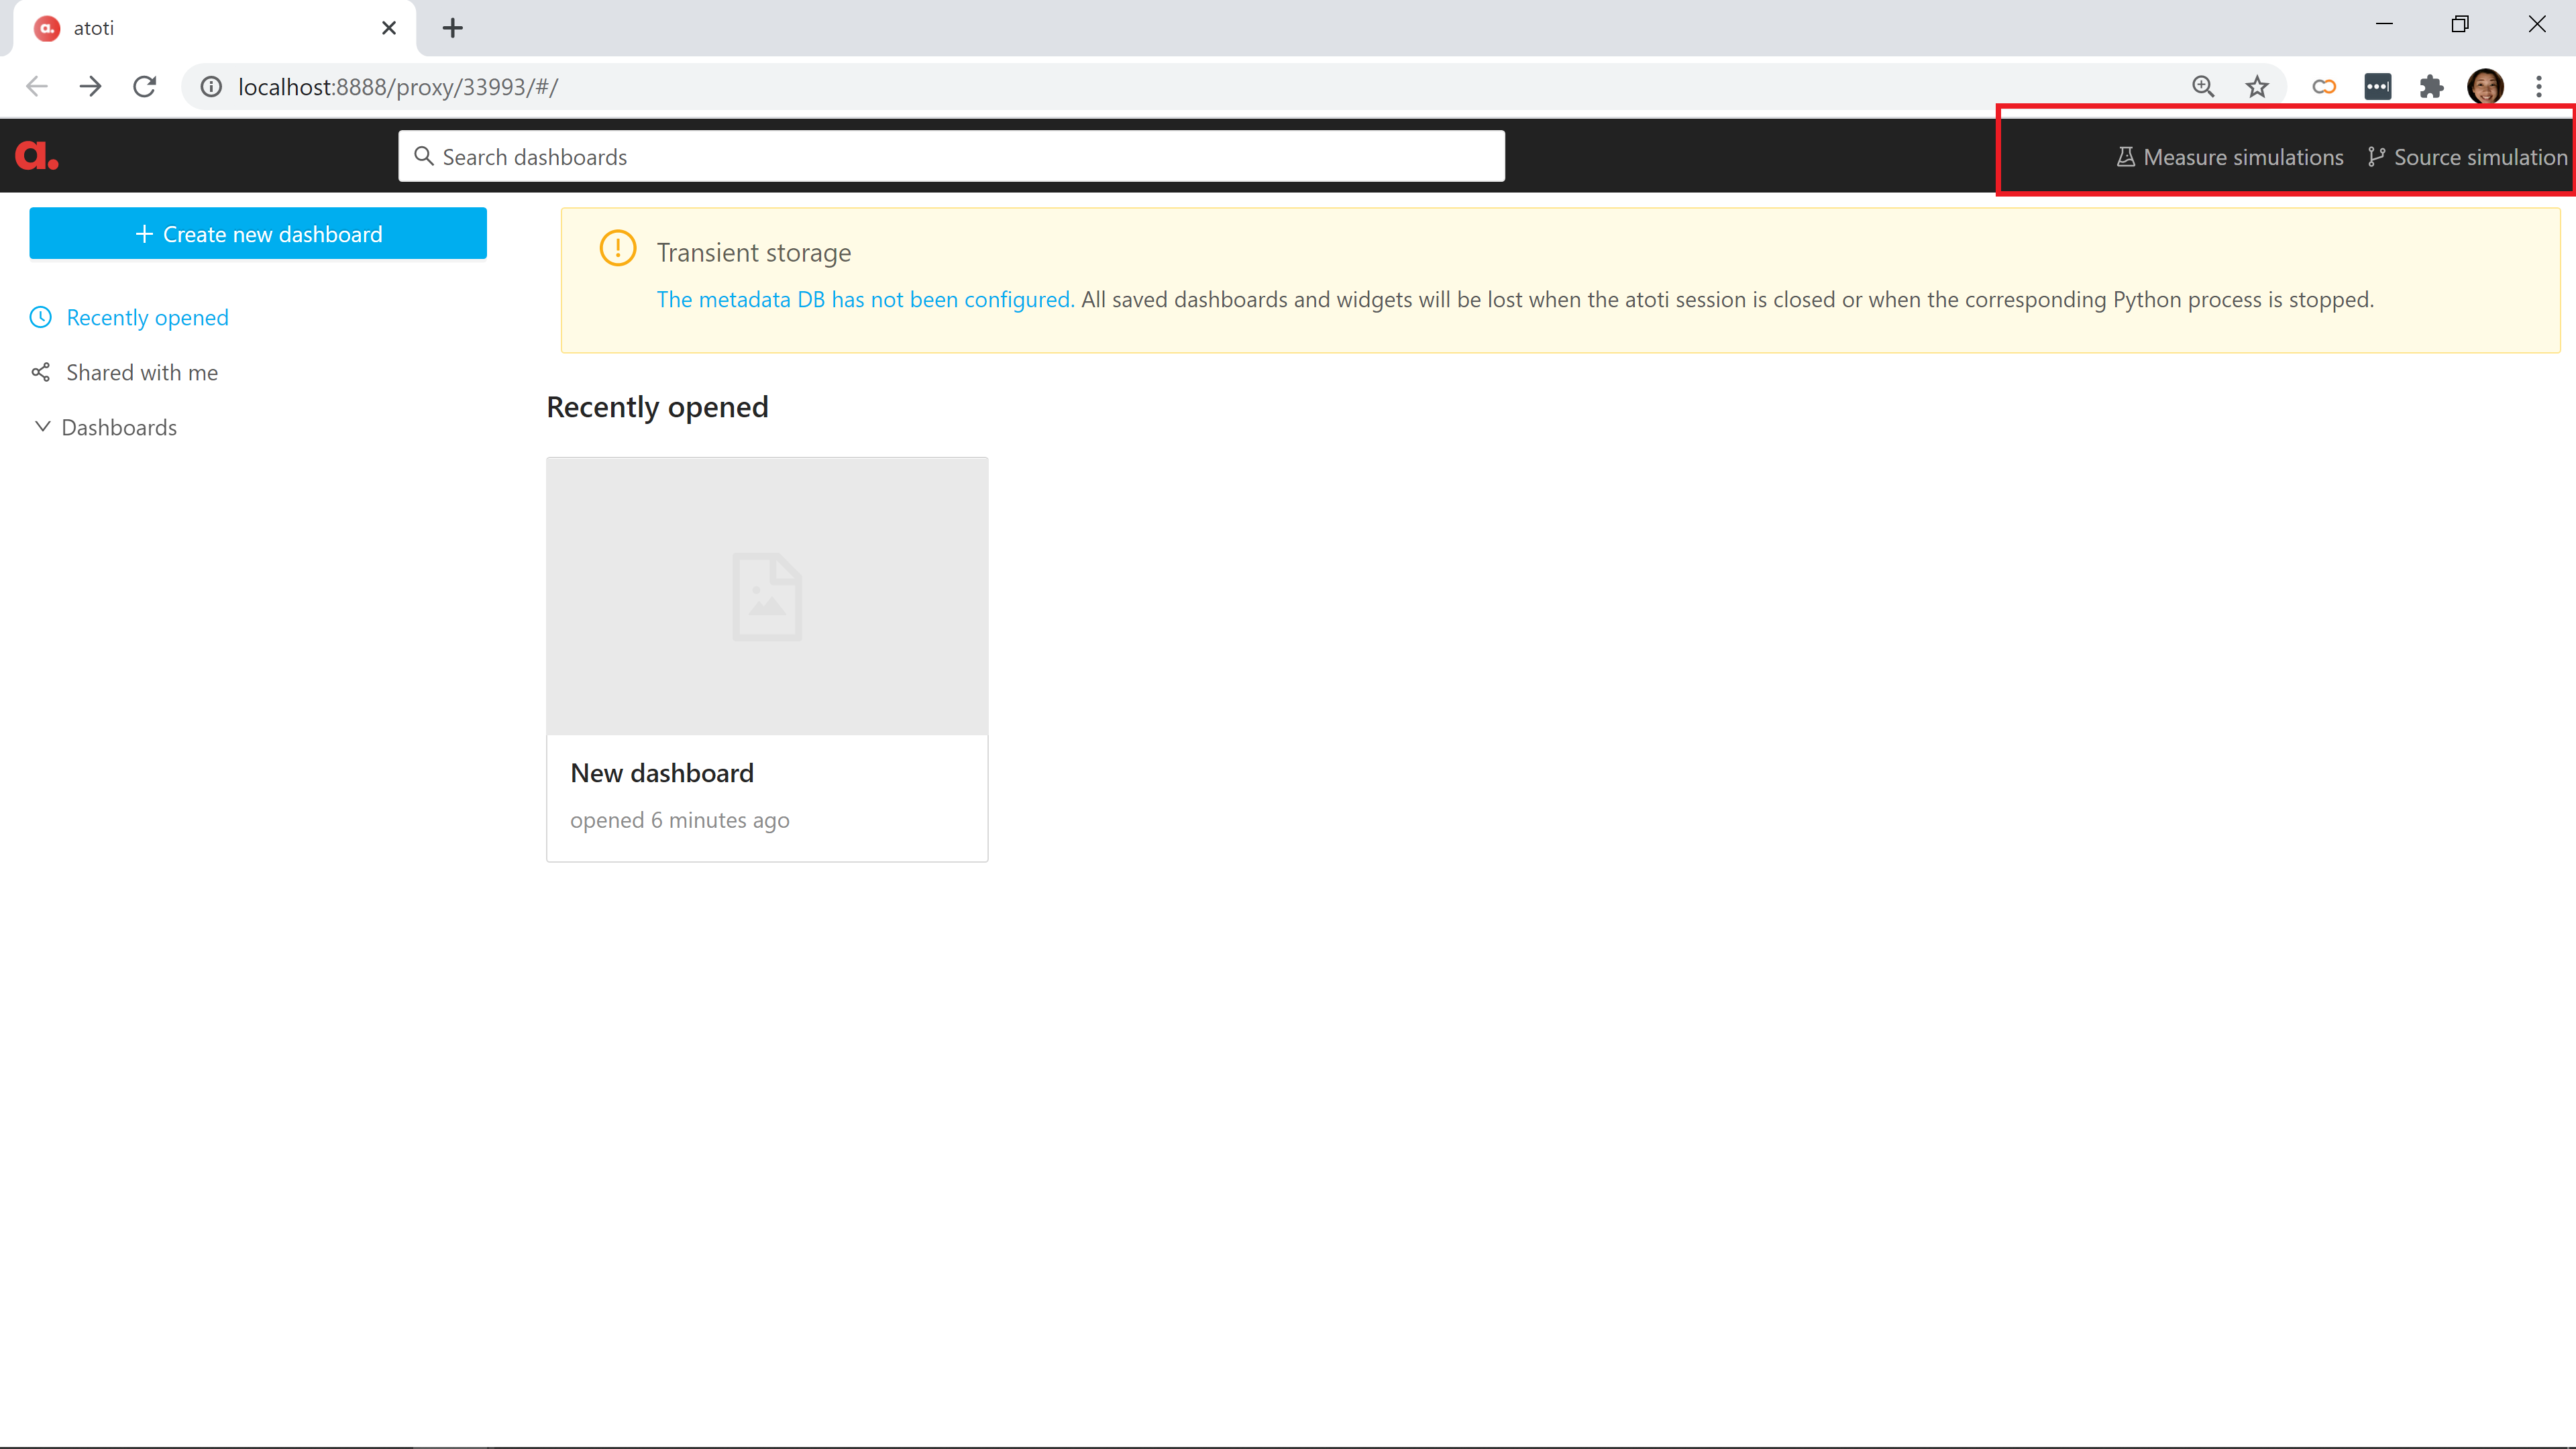Screen dimensions: 2576x1449
Task: Open Chrome three-dot menu
Action: (x=2538, y=87)
